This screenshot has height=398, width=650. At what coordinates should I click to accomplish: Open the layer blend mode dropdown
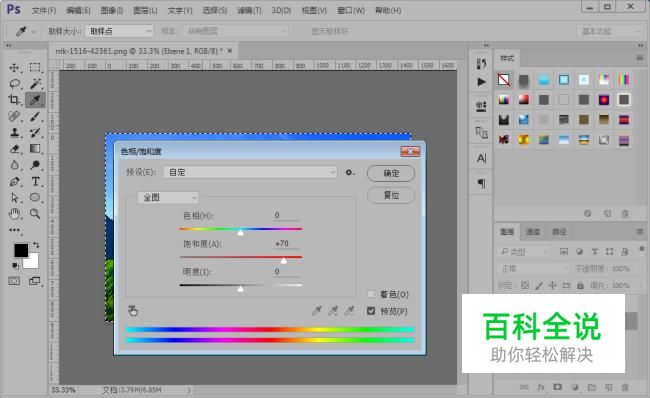click(534, 269)
